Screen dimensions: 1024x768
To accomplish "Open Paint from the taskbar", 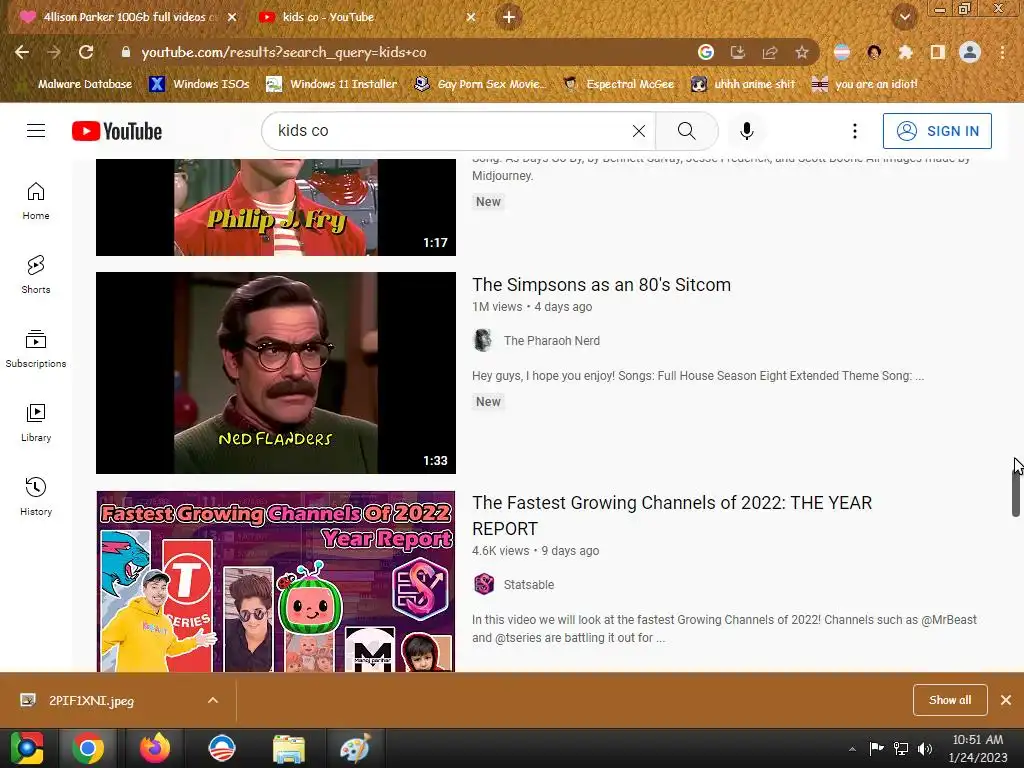I will click(355, 748).
